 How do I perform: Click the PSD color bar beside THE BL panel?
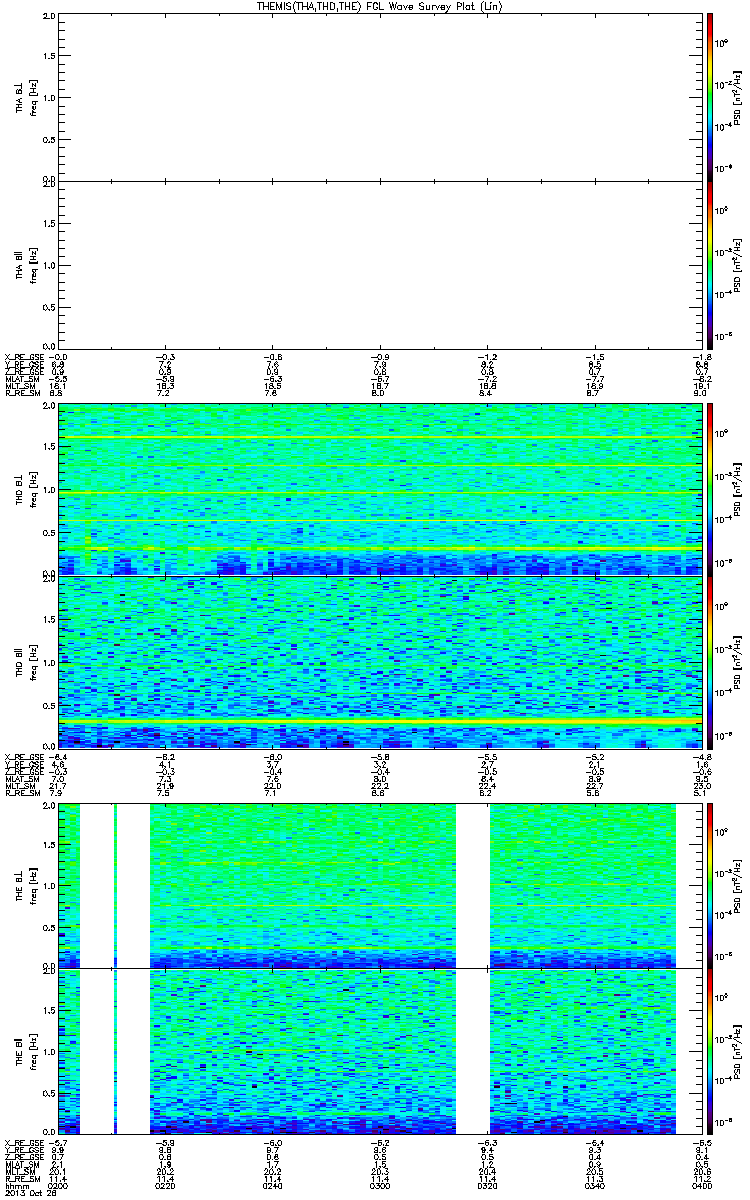(710, 885)
